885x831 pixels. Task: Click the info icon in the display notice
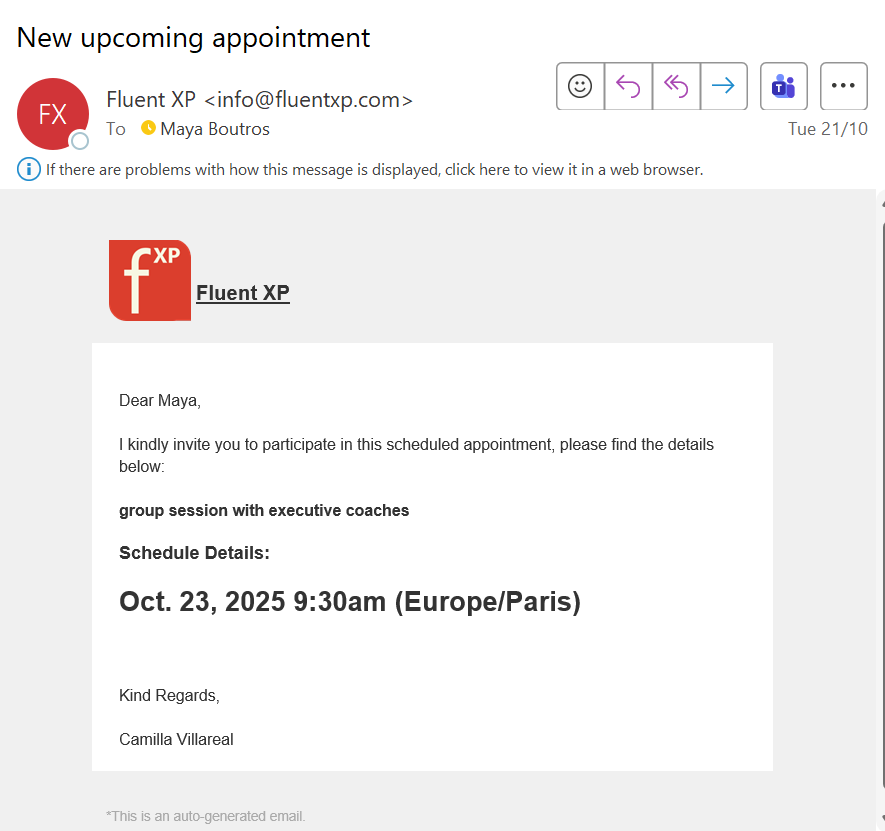[x=29, y=169]
